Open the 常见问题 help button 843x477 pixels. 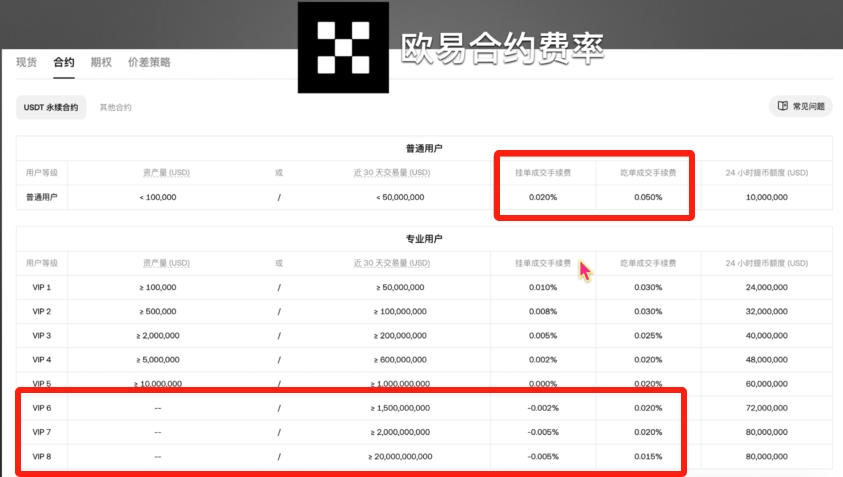801,106
